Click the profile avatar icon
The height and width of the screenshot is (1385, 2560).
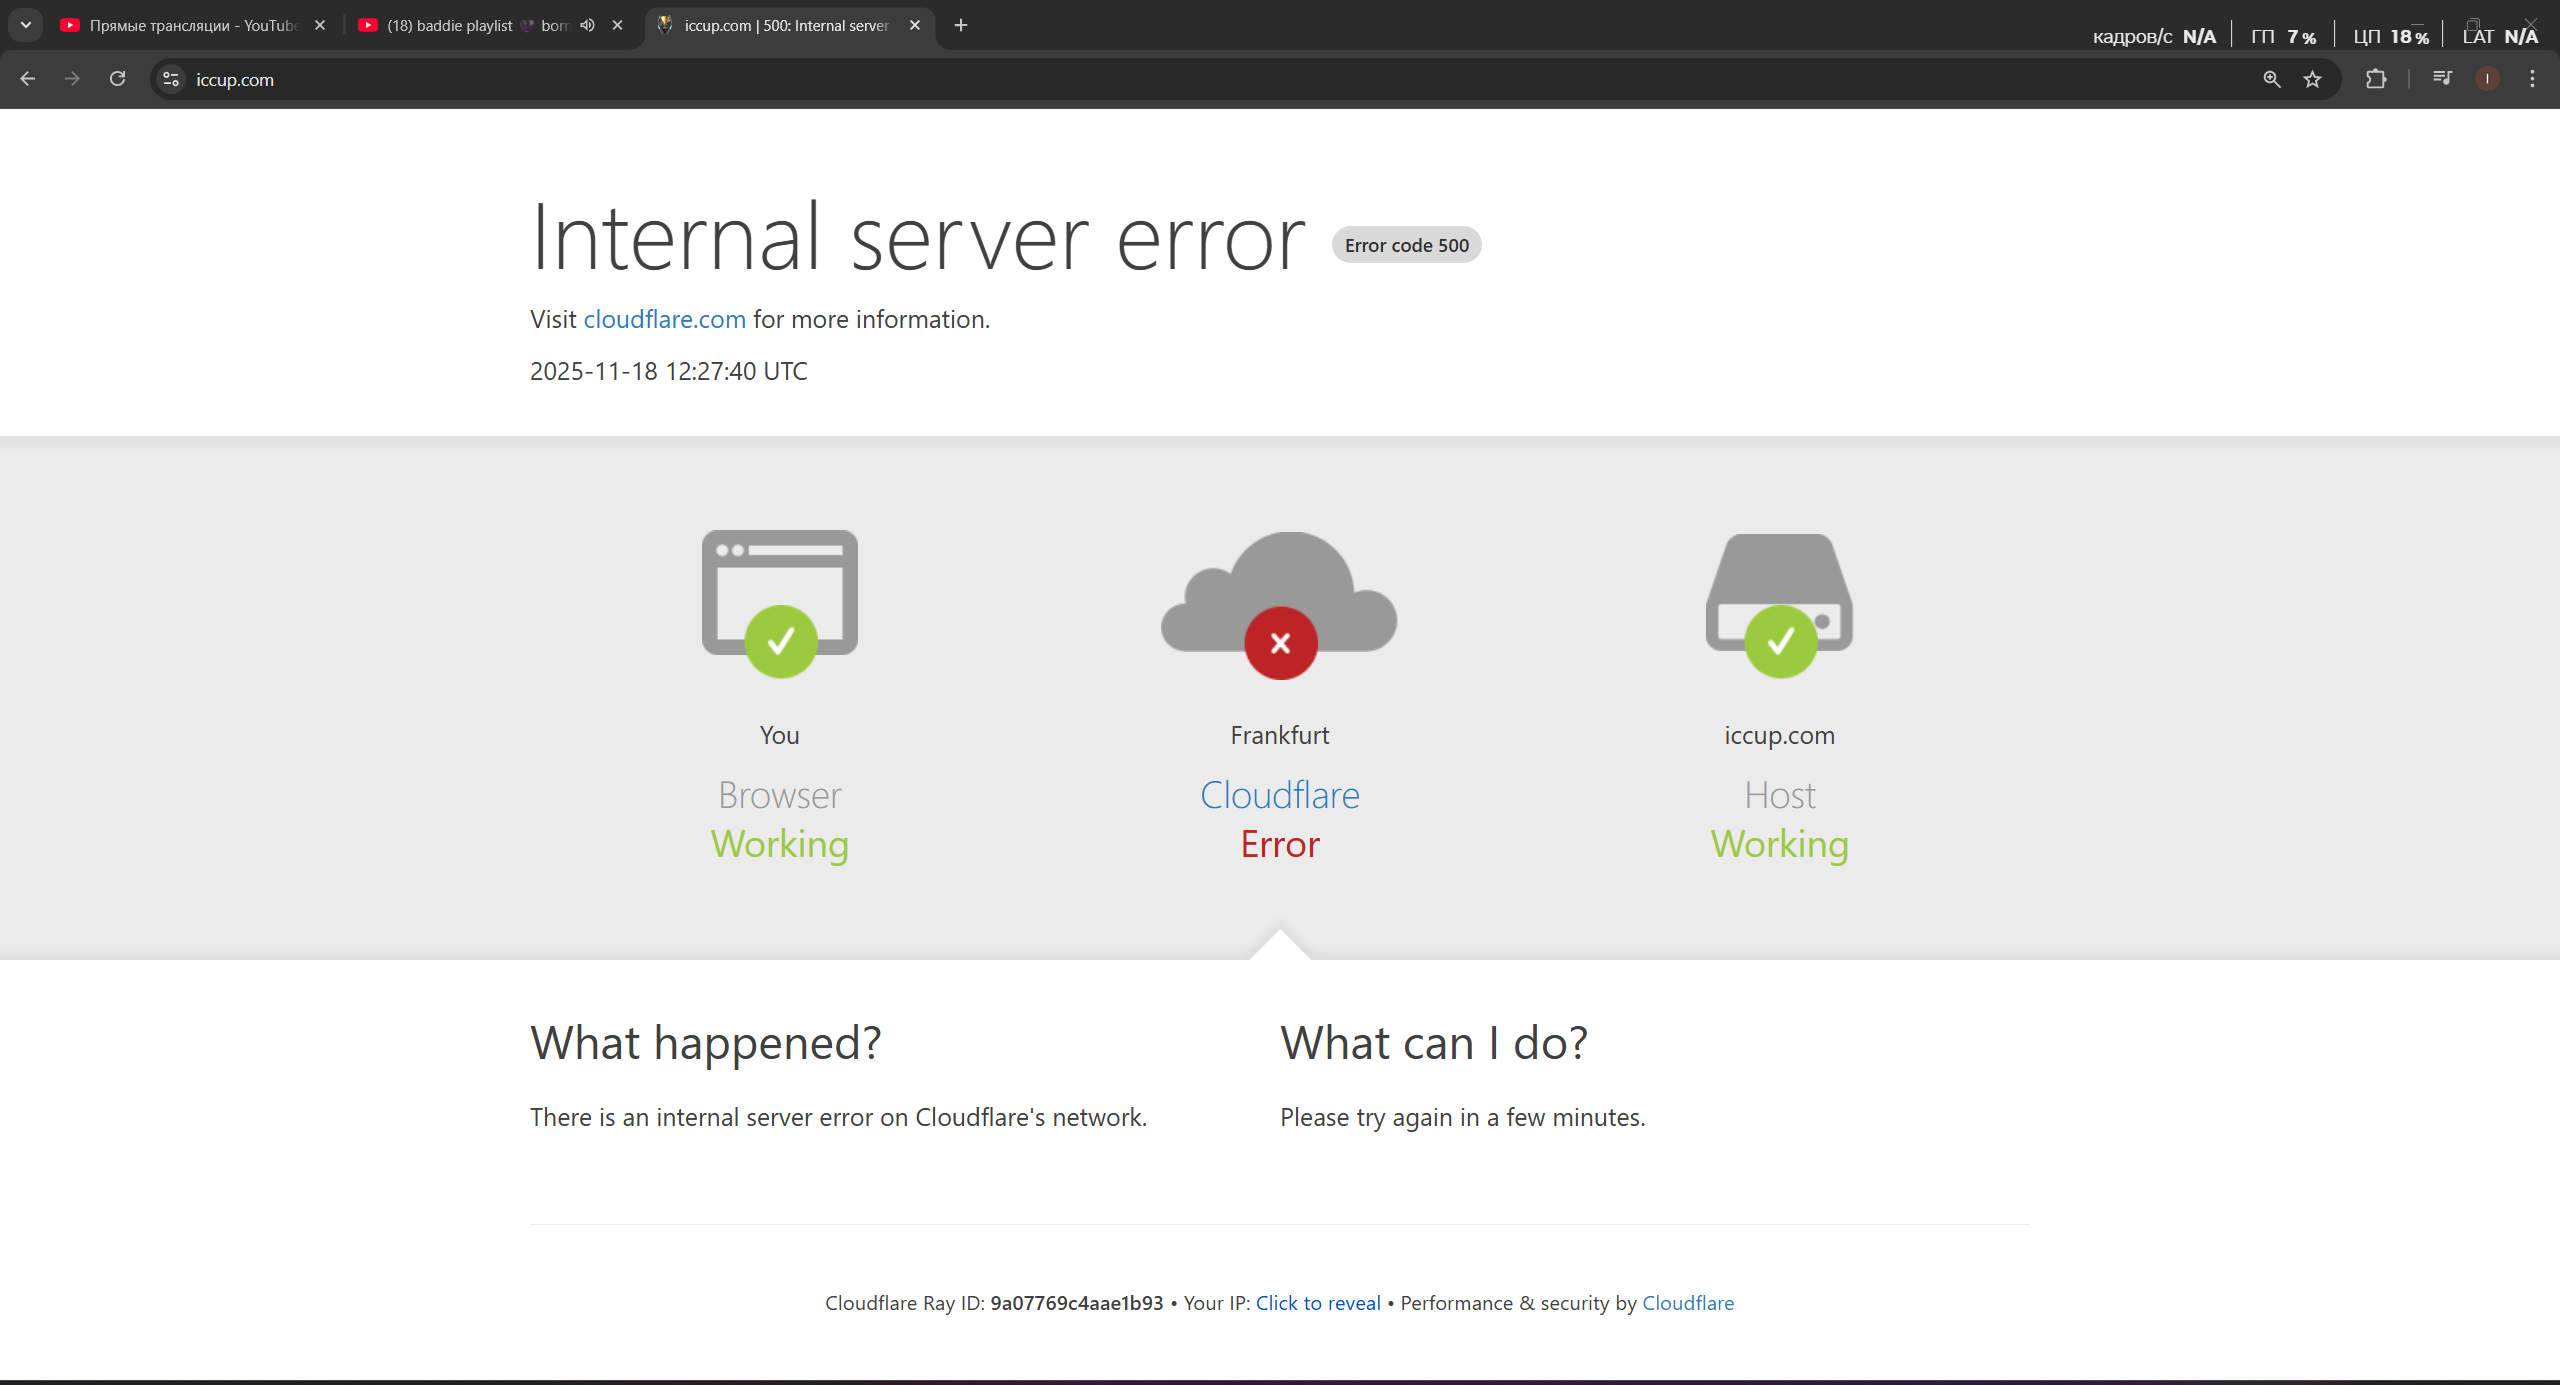pos(2487,79)
